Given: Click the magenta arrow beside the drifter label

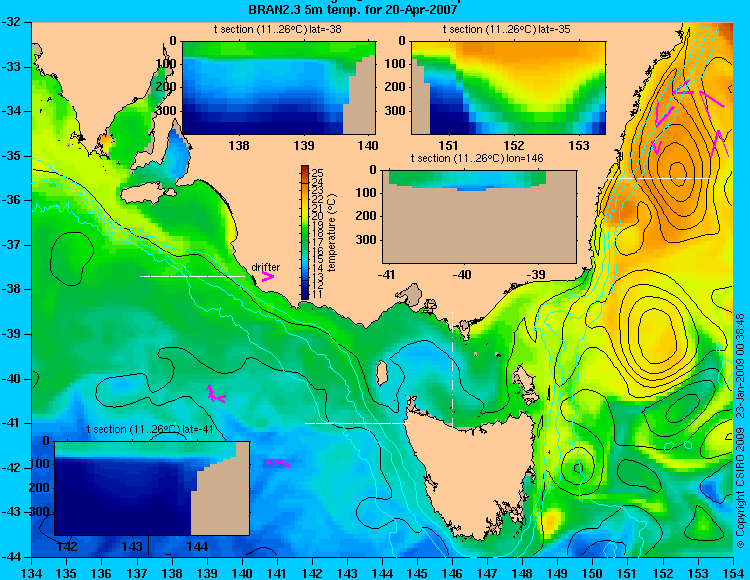Looking at the screenshot, I should [267, 276].
